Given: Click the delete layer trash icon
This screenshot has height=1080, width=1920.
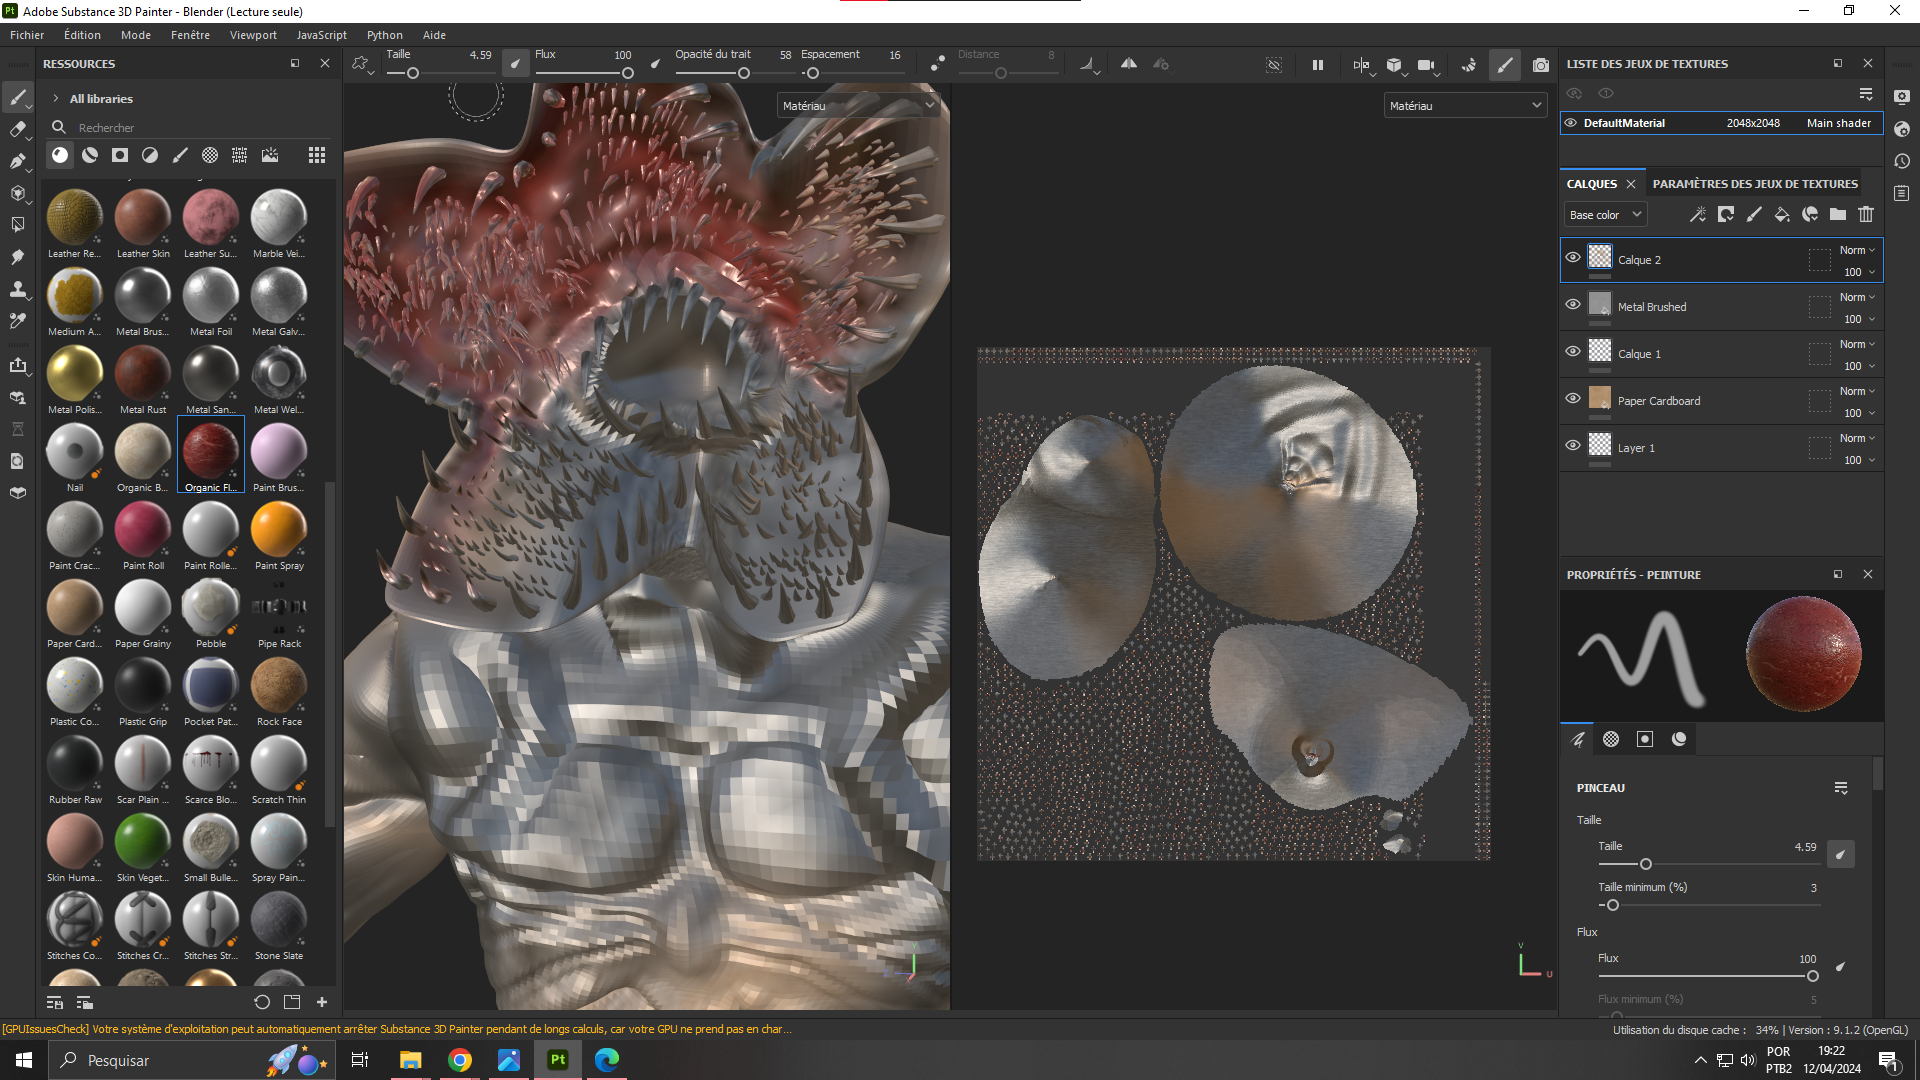Looking at the screenshot, I should tap(1866, 214).
